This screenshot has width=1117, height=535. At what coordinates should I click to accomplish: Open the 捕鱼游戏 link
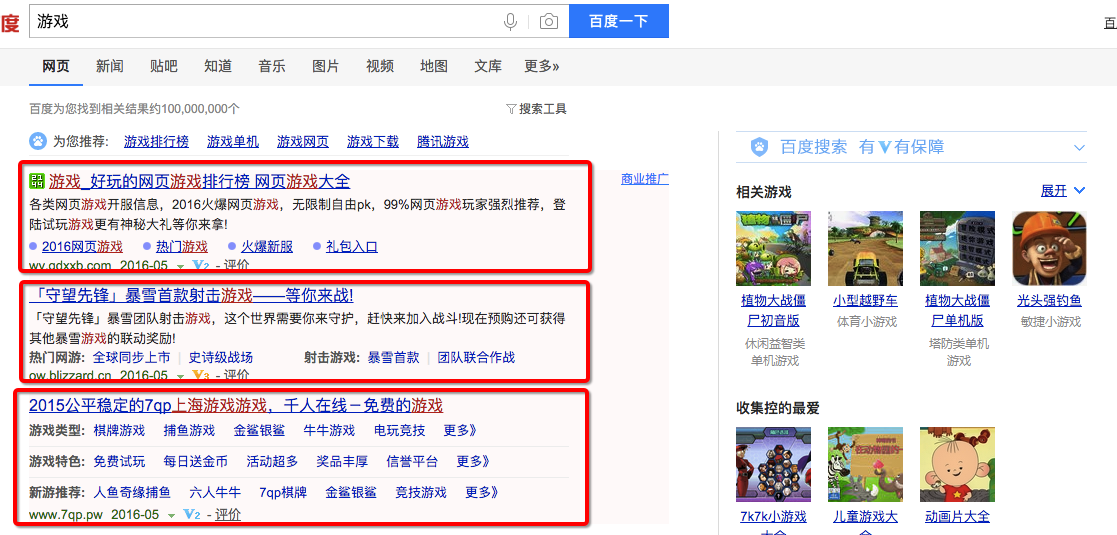pyautogui.click(x=189, y=430)
